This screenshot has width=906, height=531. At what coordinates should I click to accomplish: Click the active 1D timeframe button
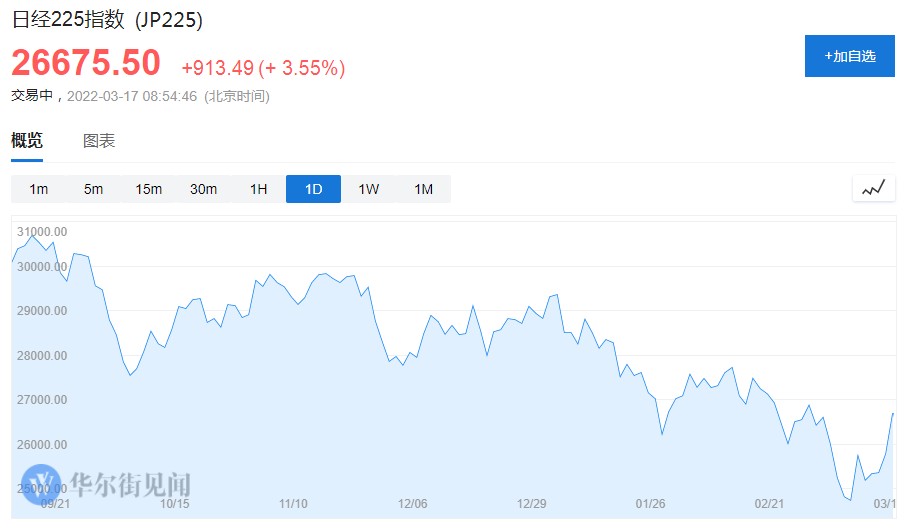[313, 189]
